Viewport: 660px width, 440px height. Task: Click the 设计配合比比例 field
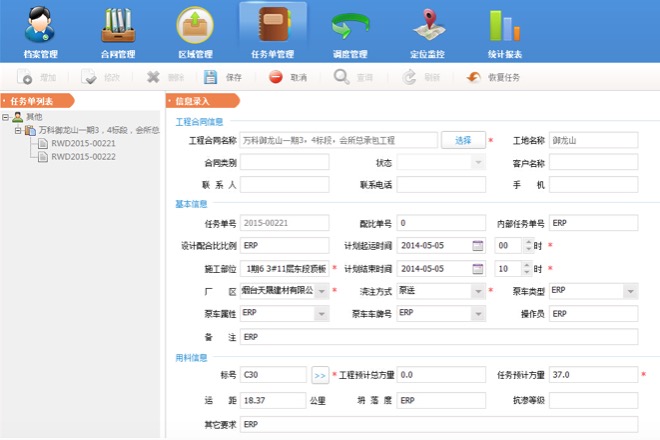click(x=285, y=245)
